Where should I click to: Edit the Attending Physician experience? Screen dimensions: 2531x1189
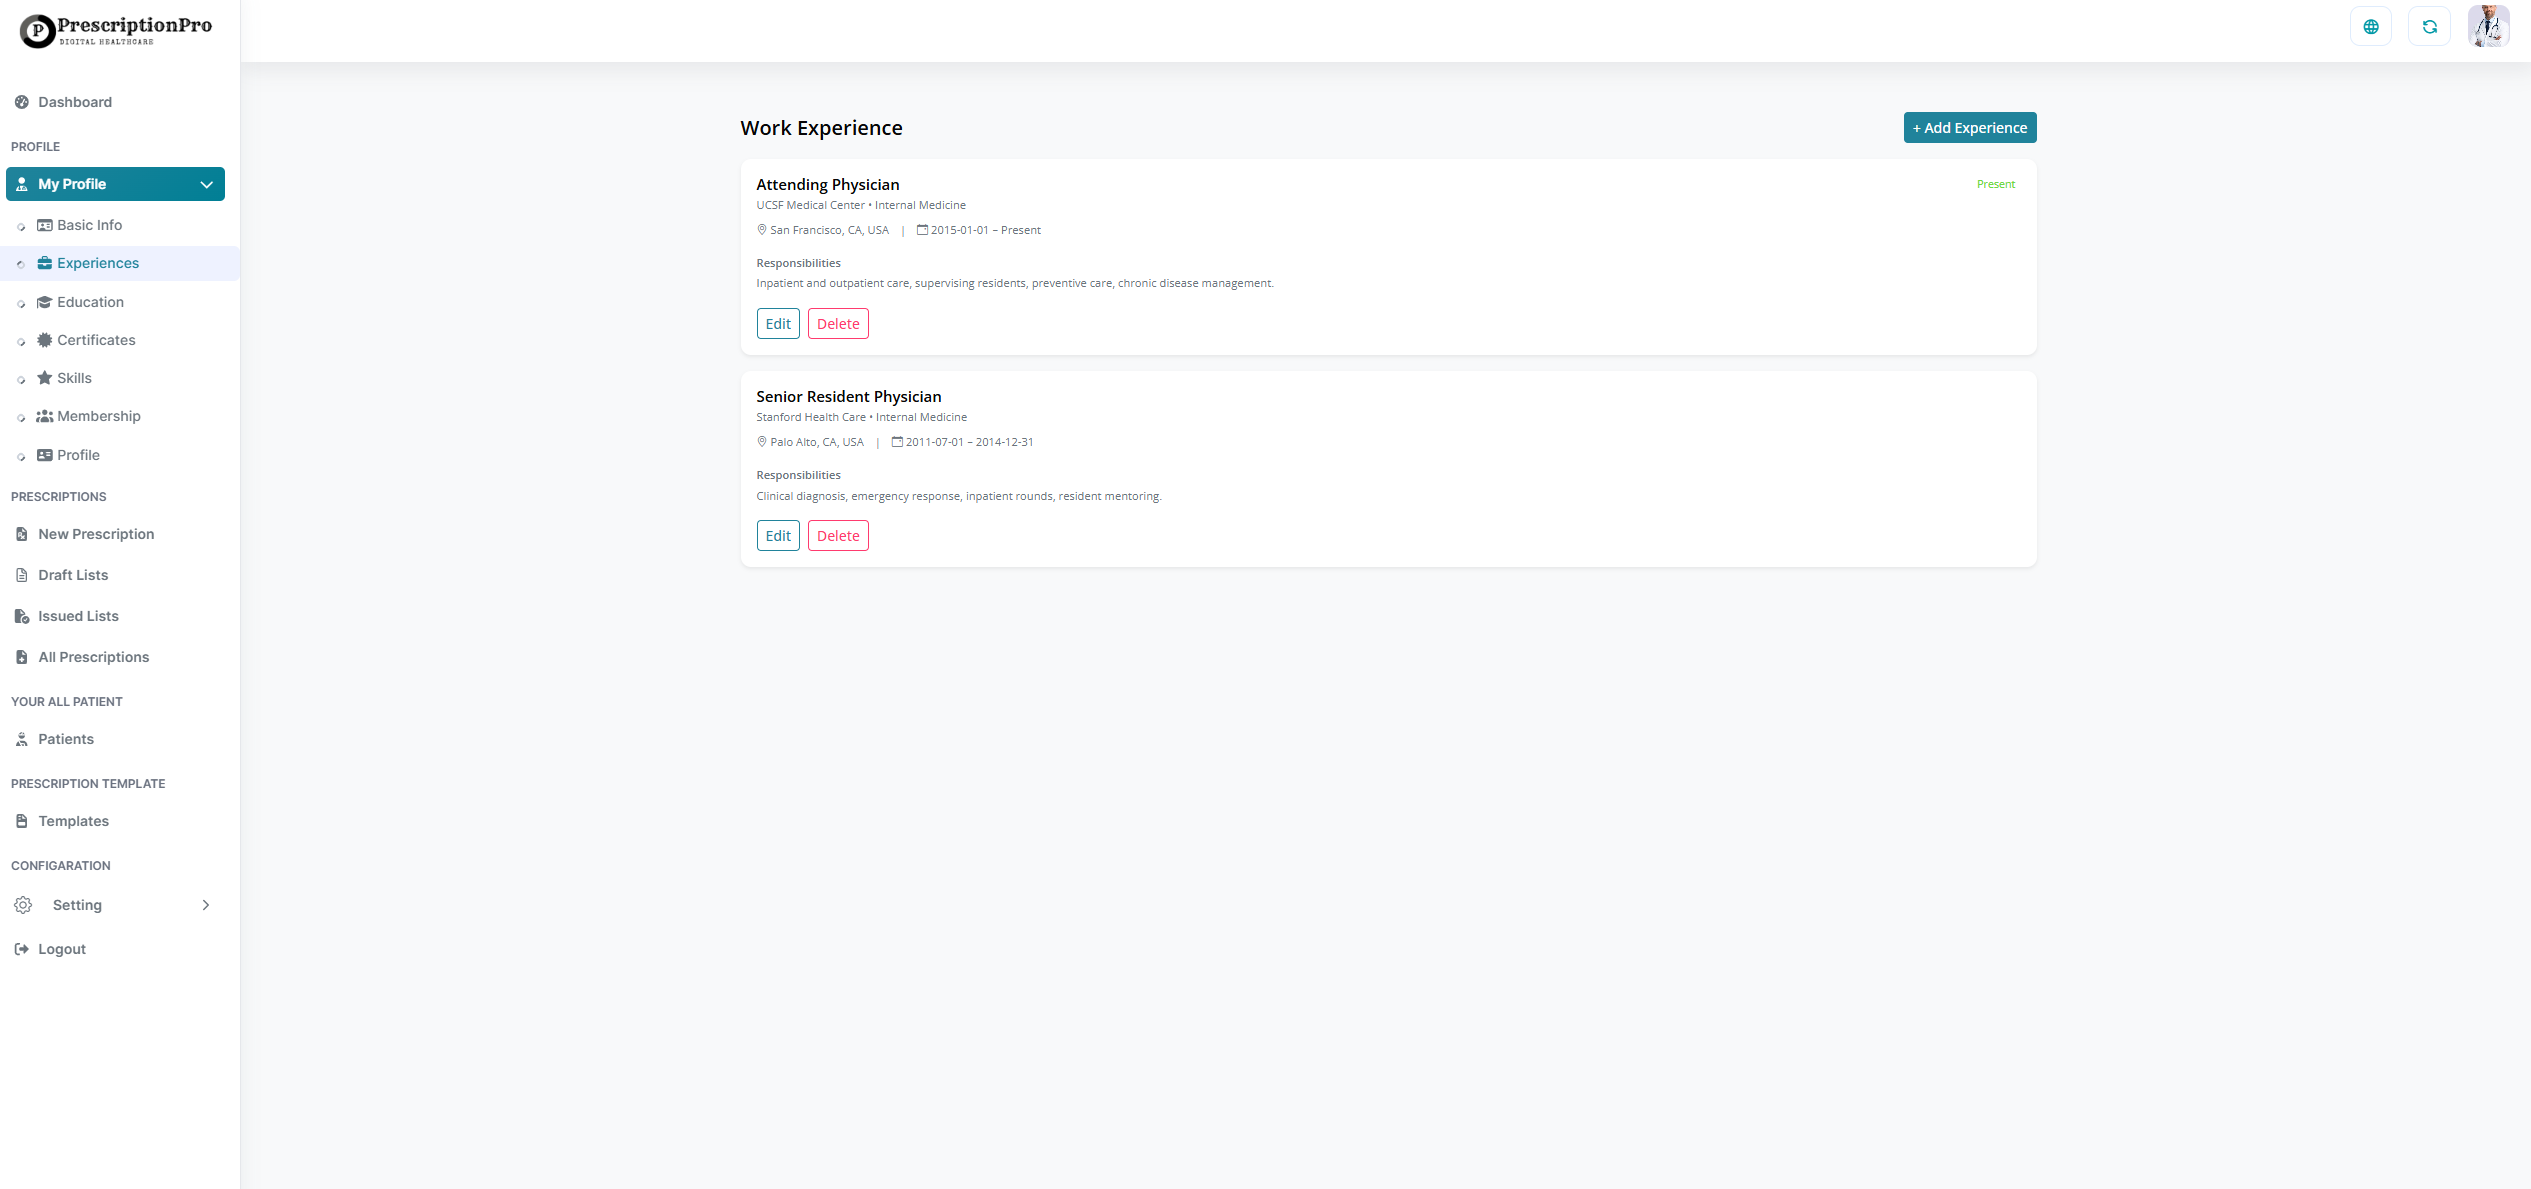[777, 324]
